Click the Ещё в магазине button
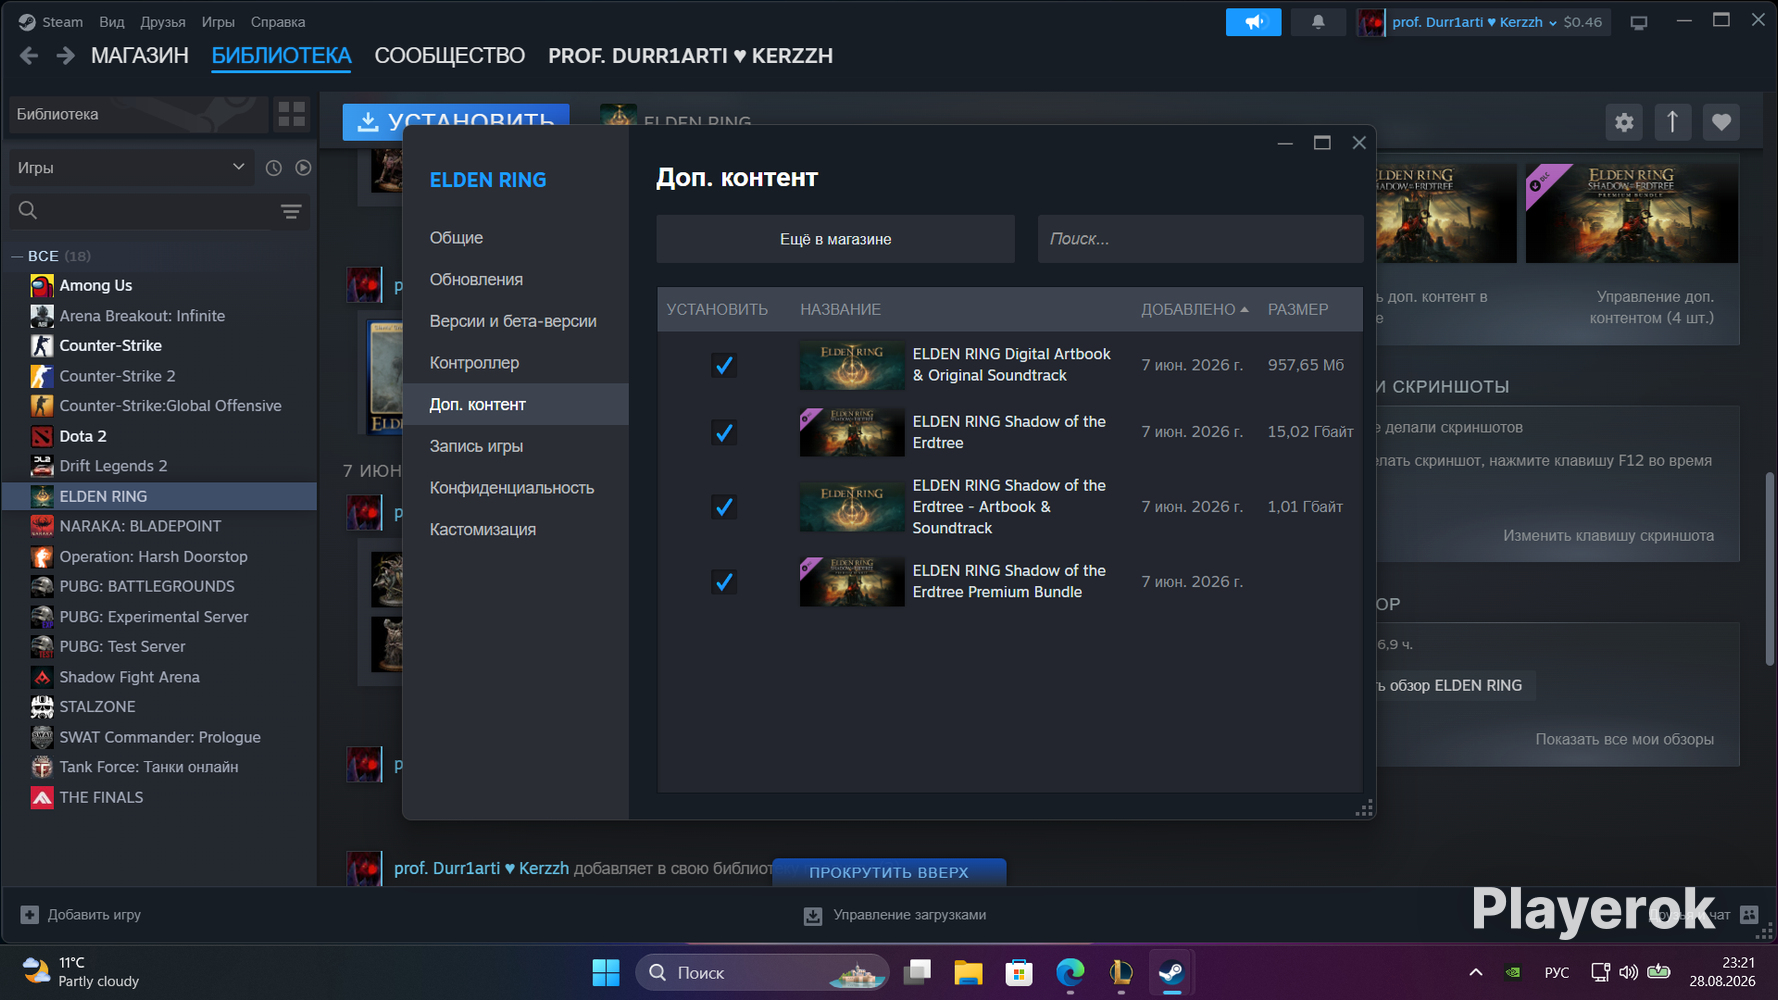This screenshot has height=1000, width=1778. pos(836,239)
